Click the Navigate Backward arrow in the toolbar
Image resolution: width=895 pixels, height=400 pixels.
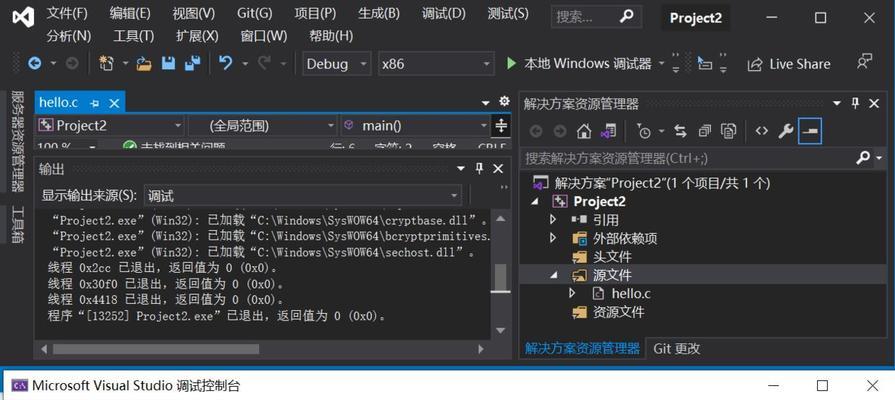tap(34, 63)
